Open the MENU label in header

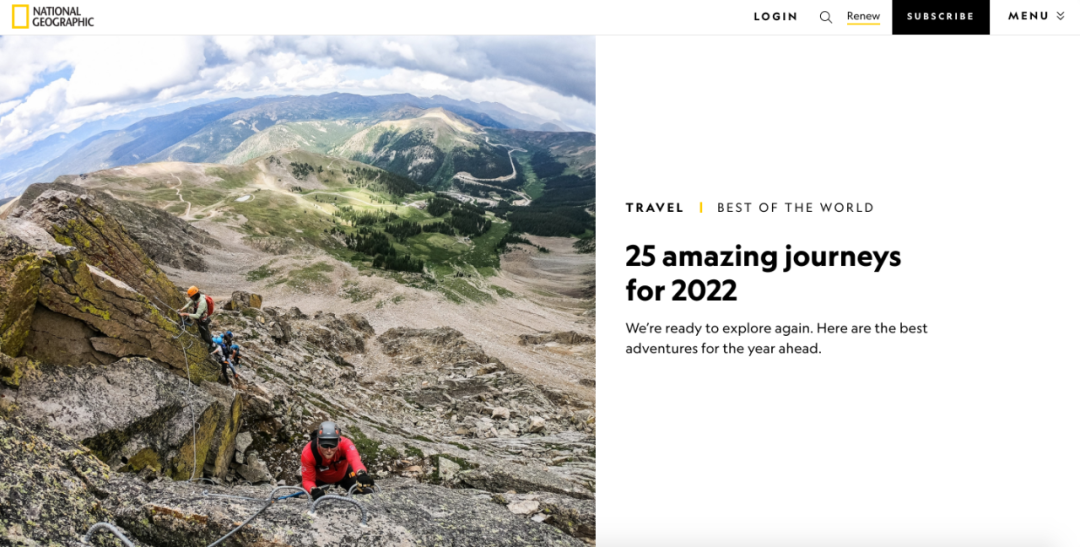(x=1028, y=16)
